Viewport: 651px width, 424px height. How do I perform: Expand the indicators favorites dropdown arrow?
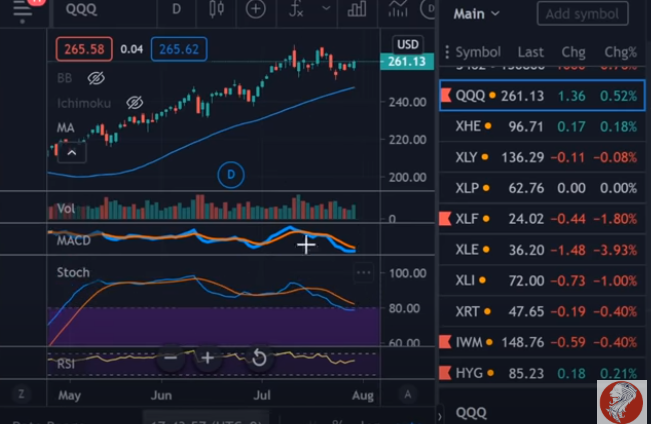tap(326, 8)
